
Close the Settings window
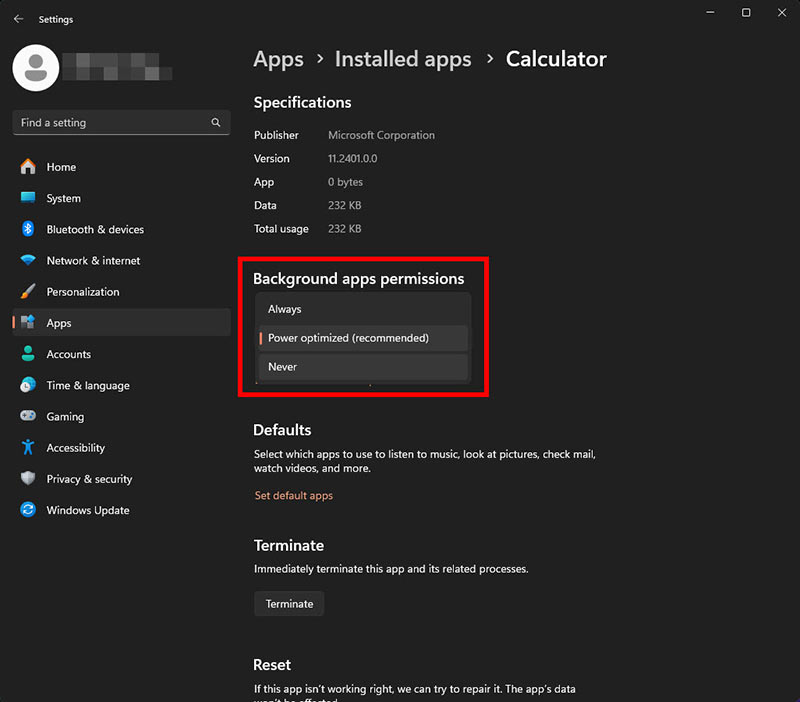click(x=782, y=12)
